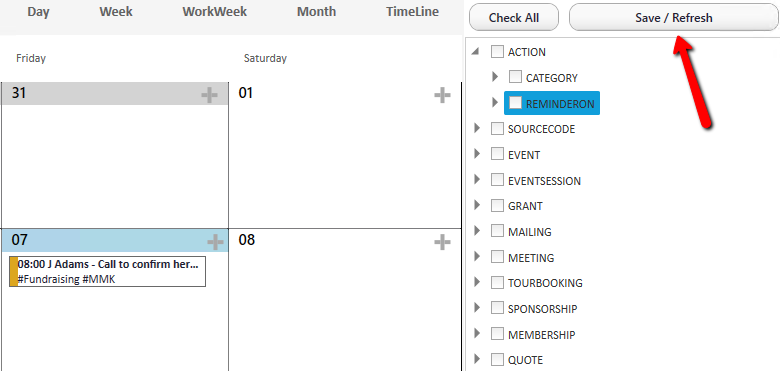The image size is (780, 371).
Task: Switch to Week view
Action: (x=116, y=12)
